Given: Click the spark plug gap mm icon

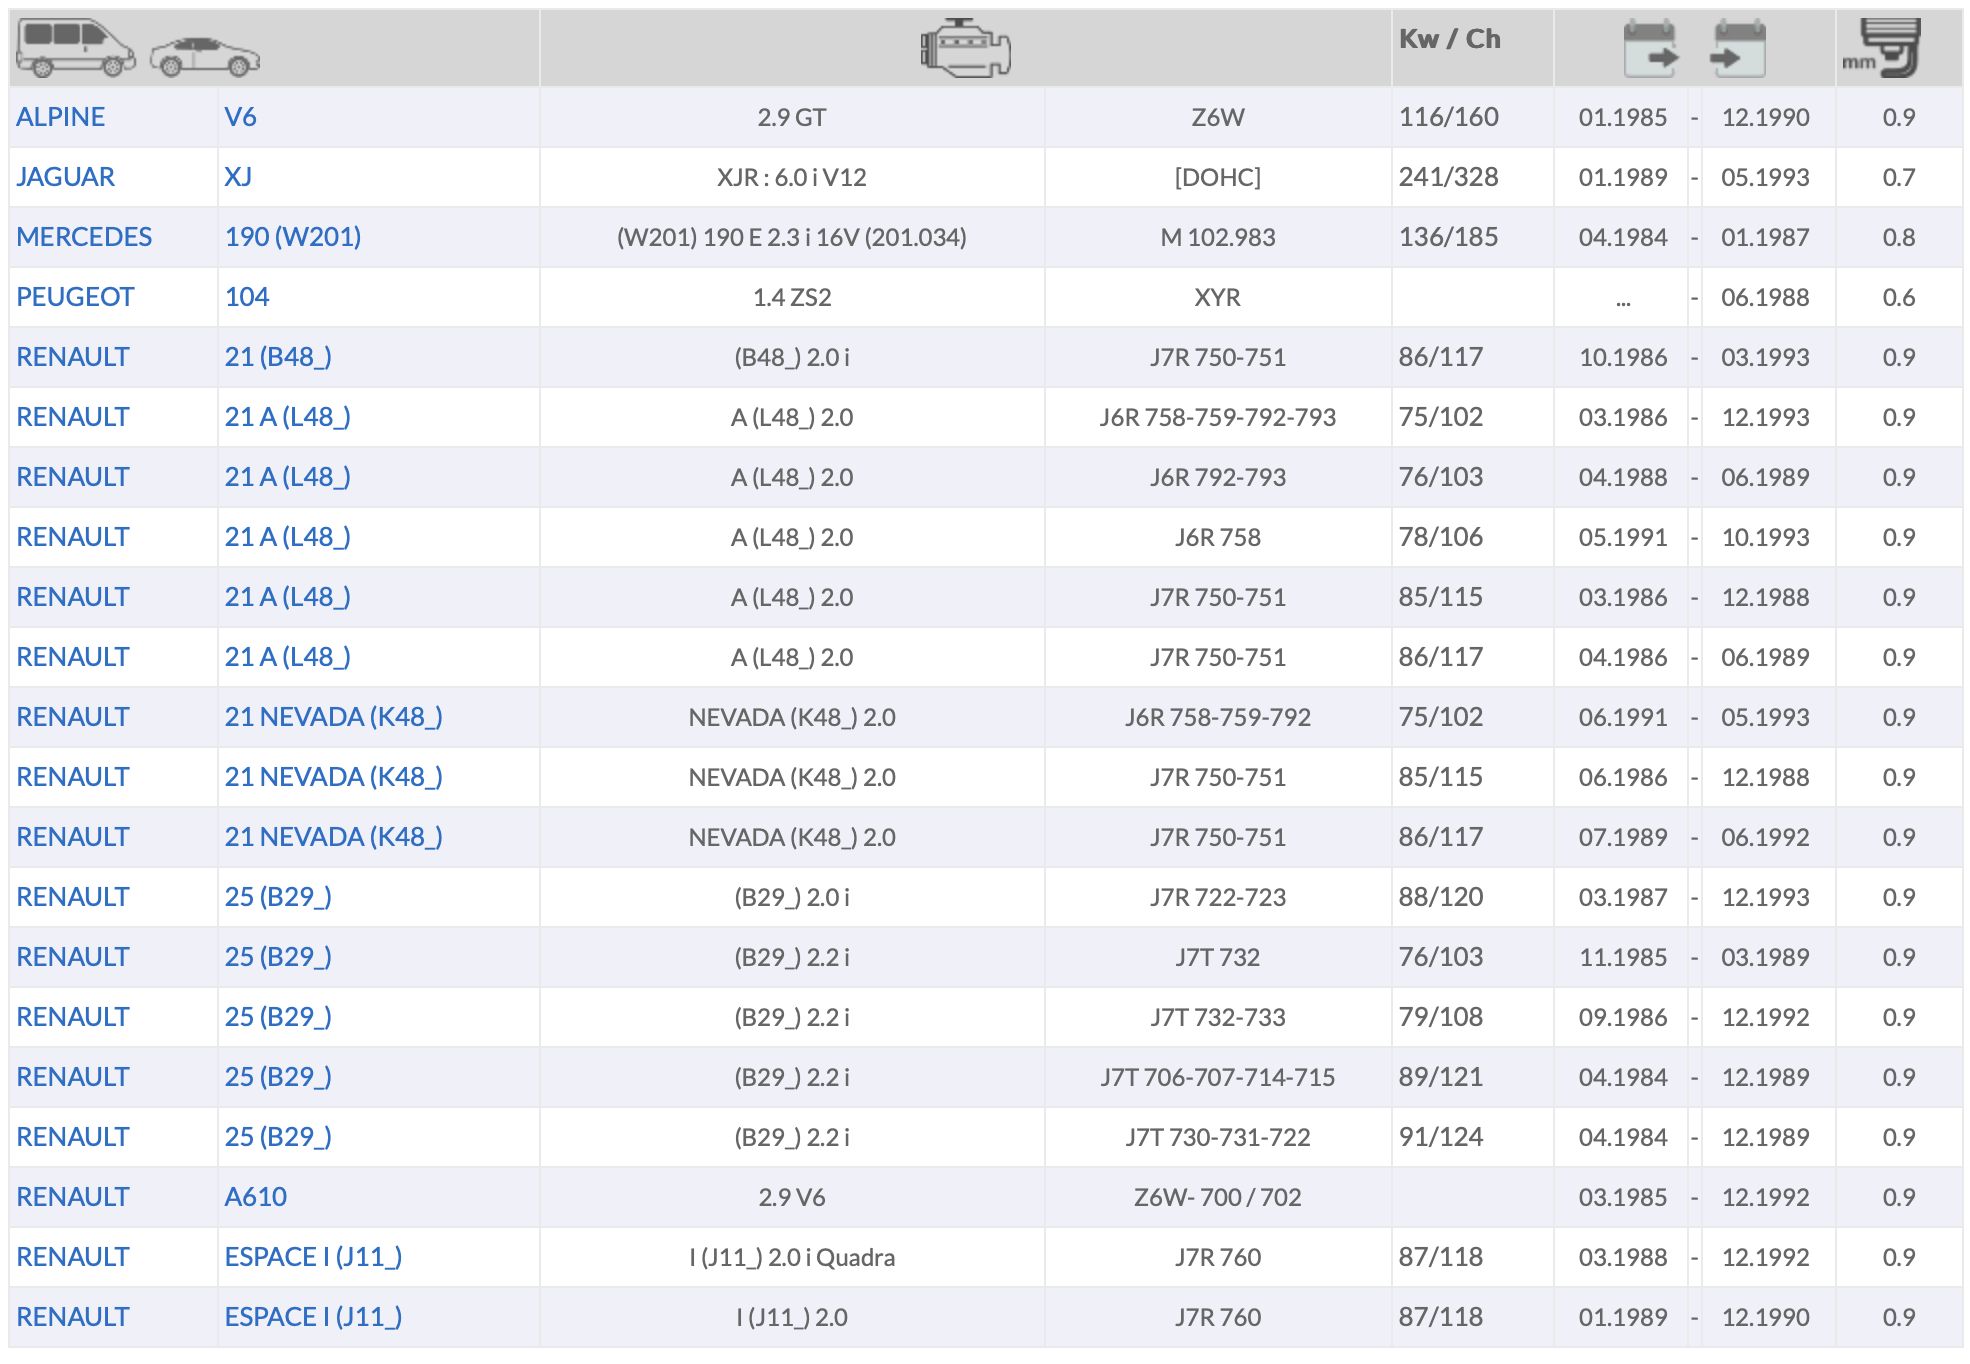Looking at the screenshot, I should [x=1885, y=48].
